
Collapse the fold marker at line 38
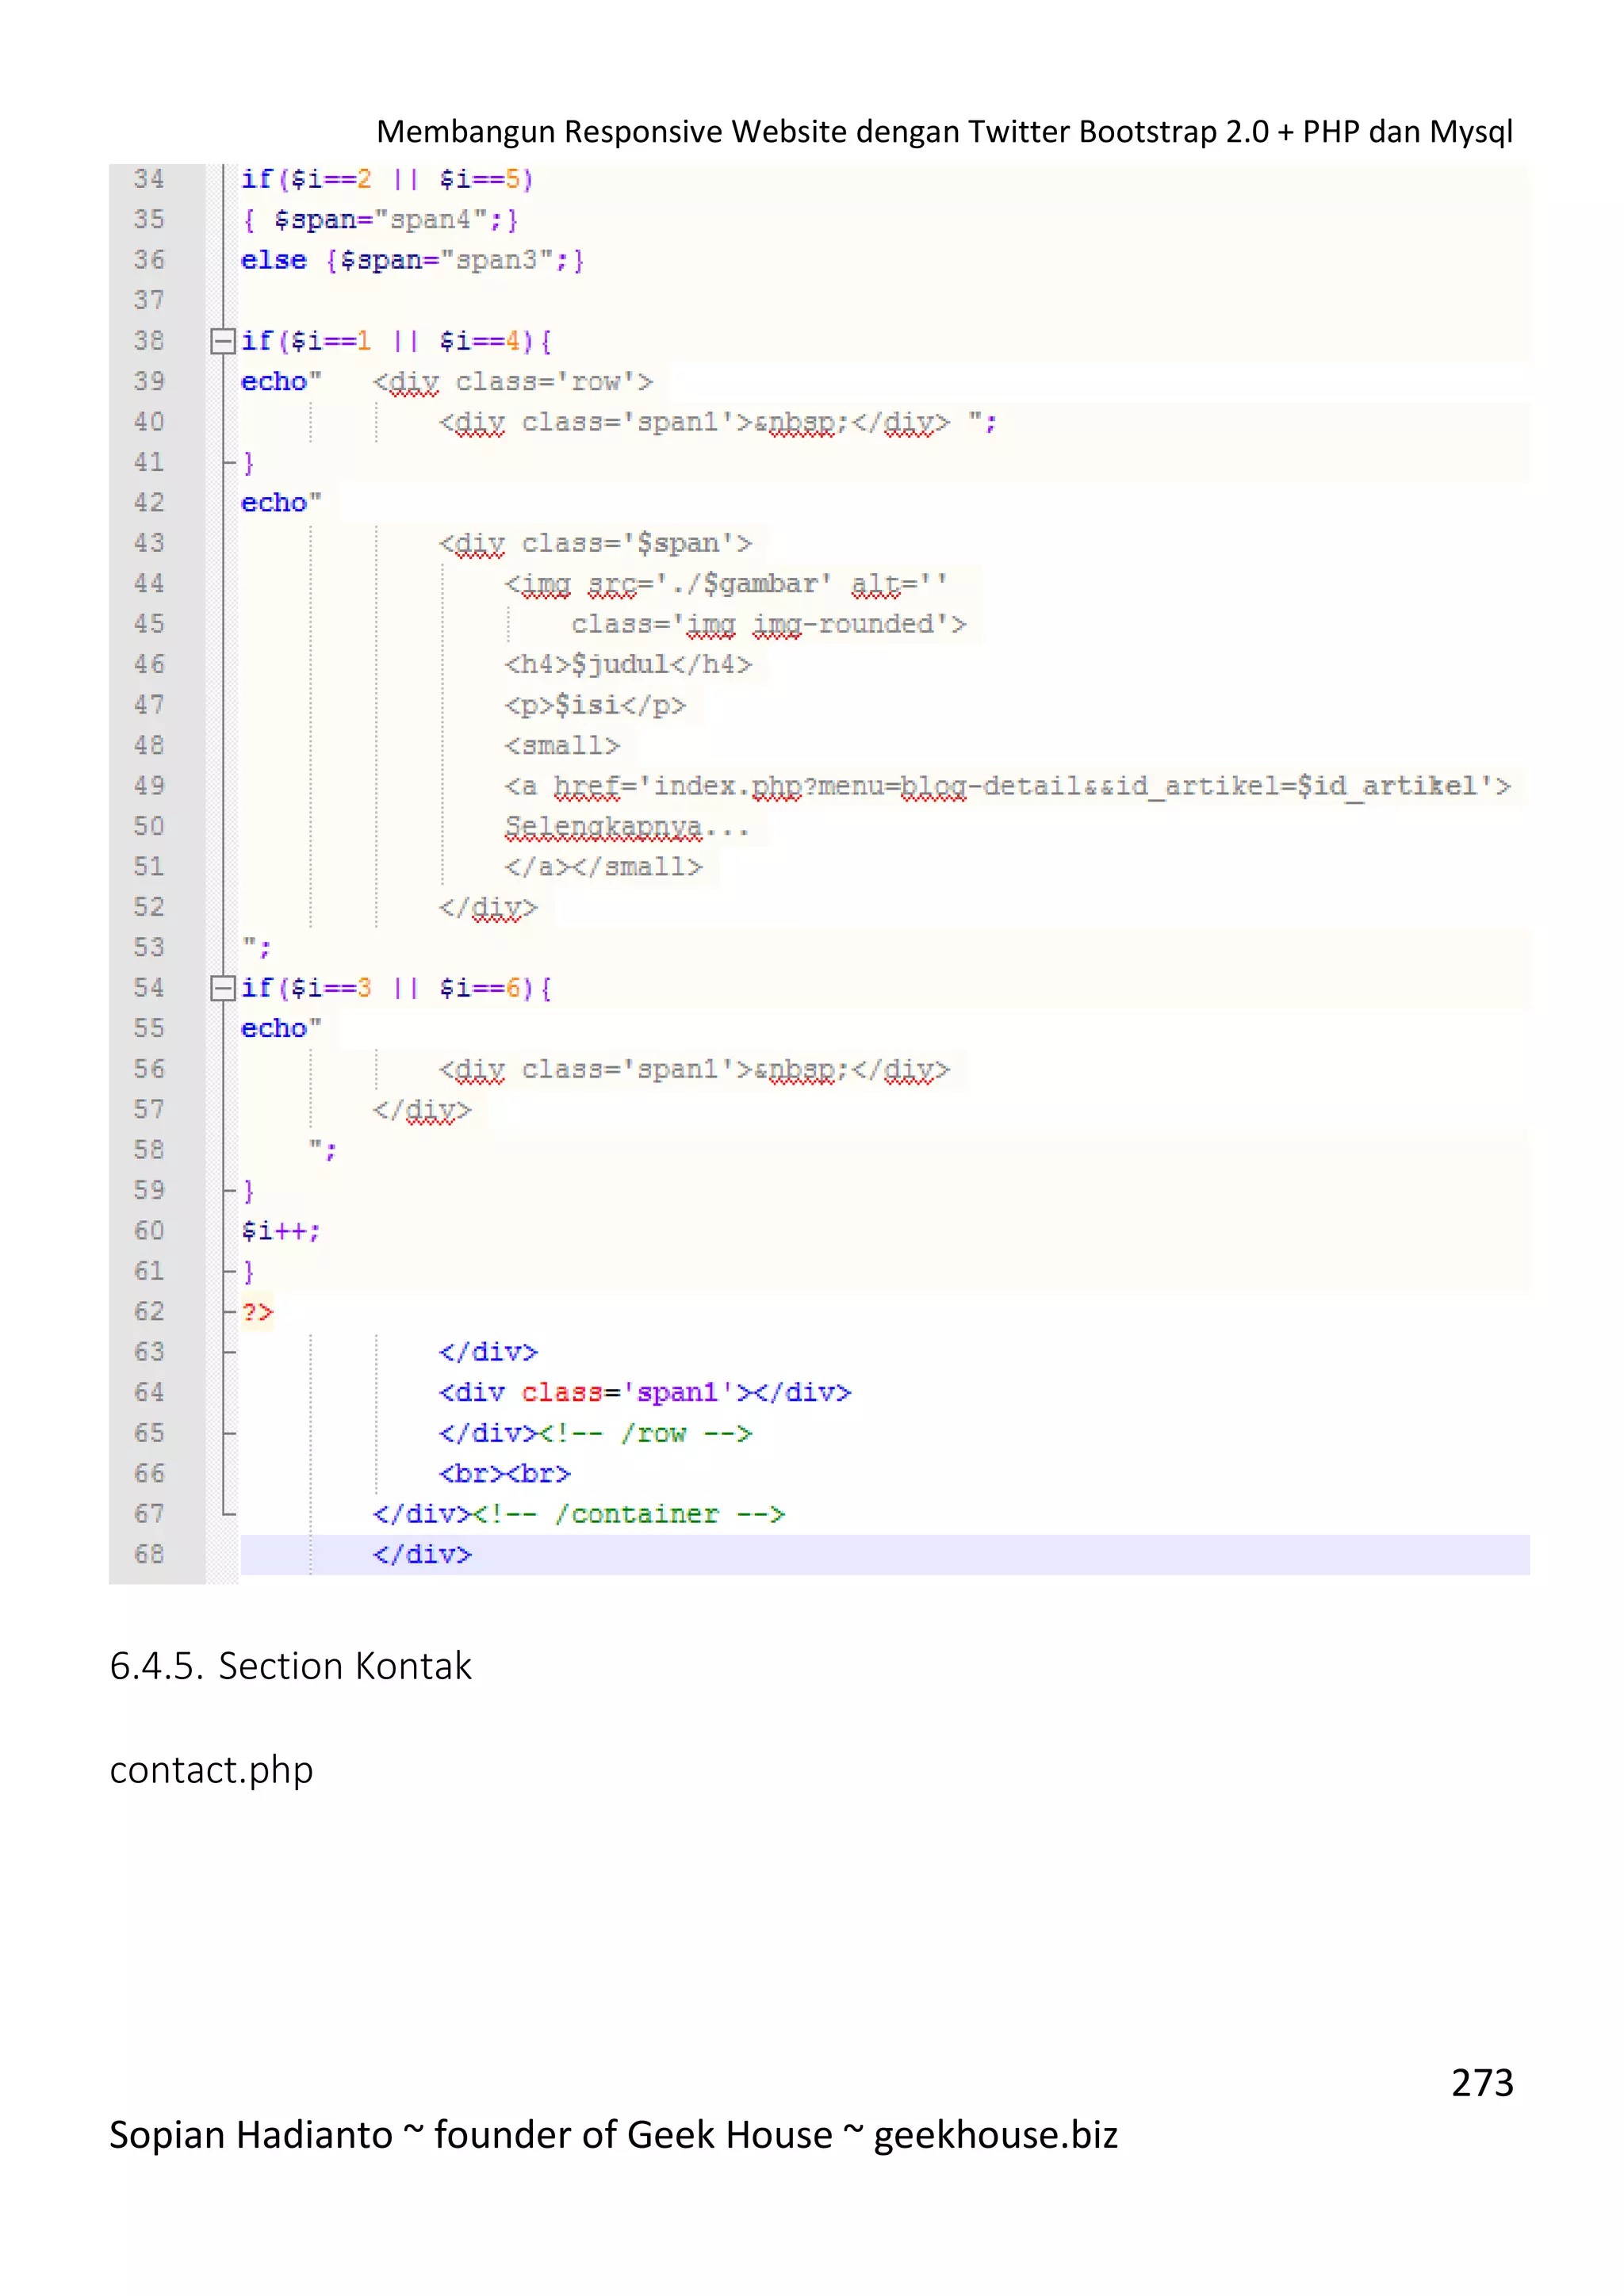tap(223, 341)
